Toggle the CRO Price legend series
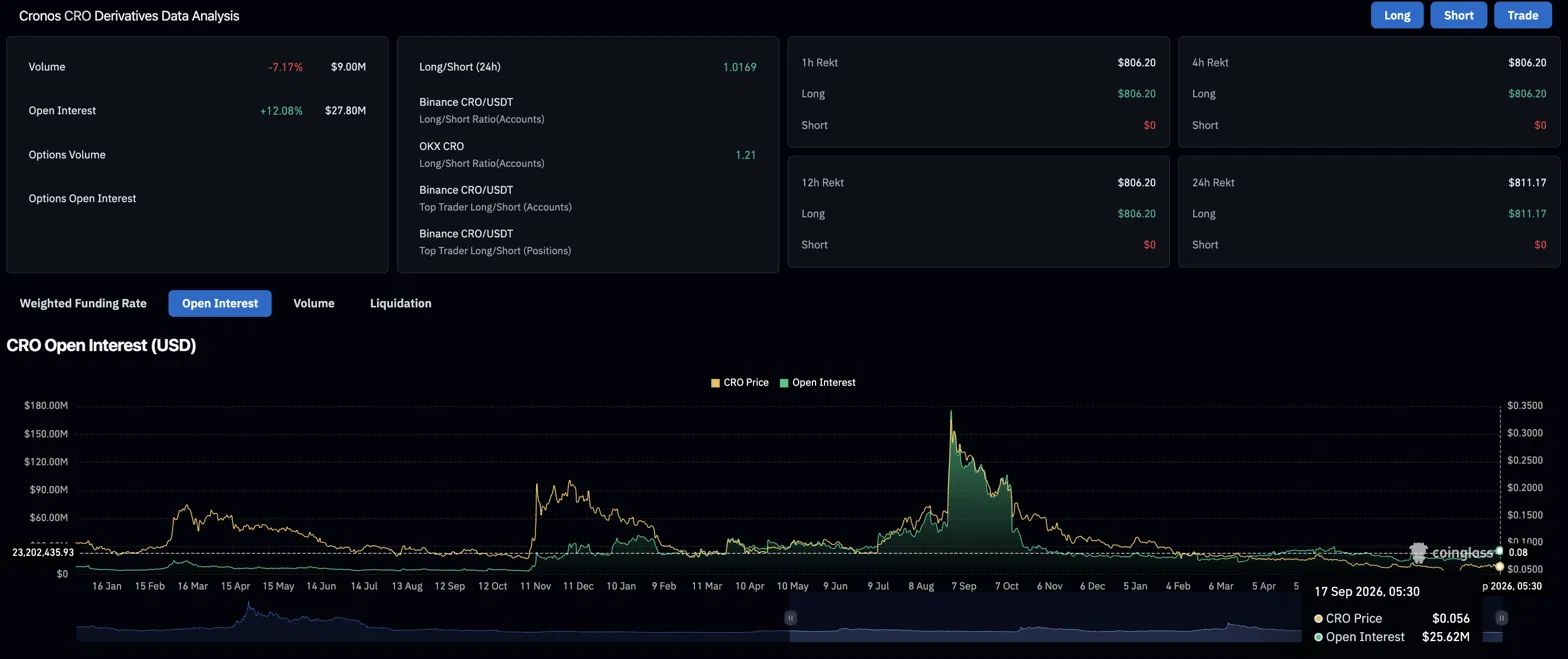This screenshot has height=659, width=1568. pyautogui.click(x=740, y=382)
